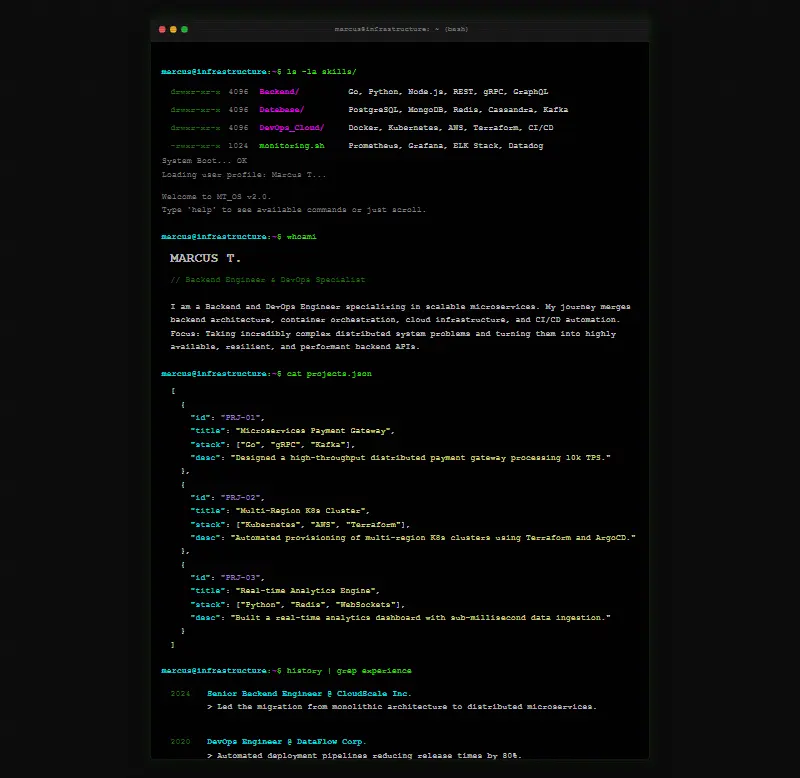Click the "PRJ-01" id value
The height and width of the screenshot is (778, 800).
click(240, 417)
